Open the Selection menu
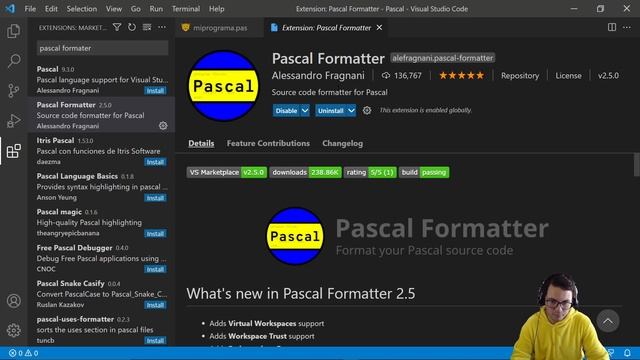The height and width of the screenshot is (360, 640). click(82, 9)
